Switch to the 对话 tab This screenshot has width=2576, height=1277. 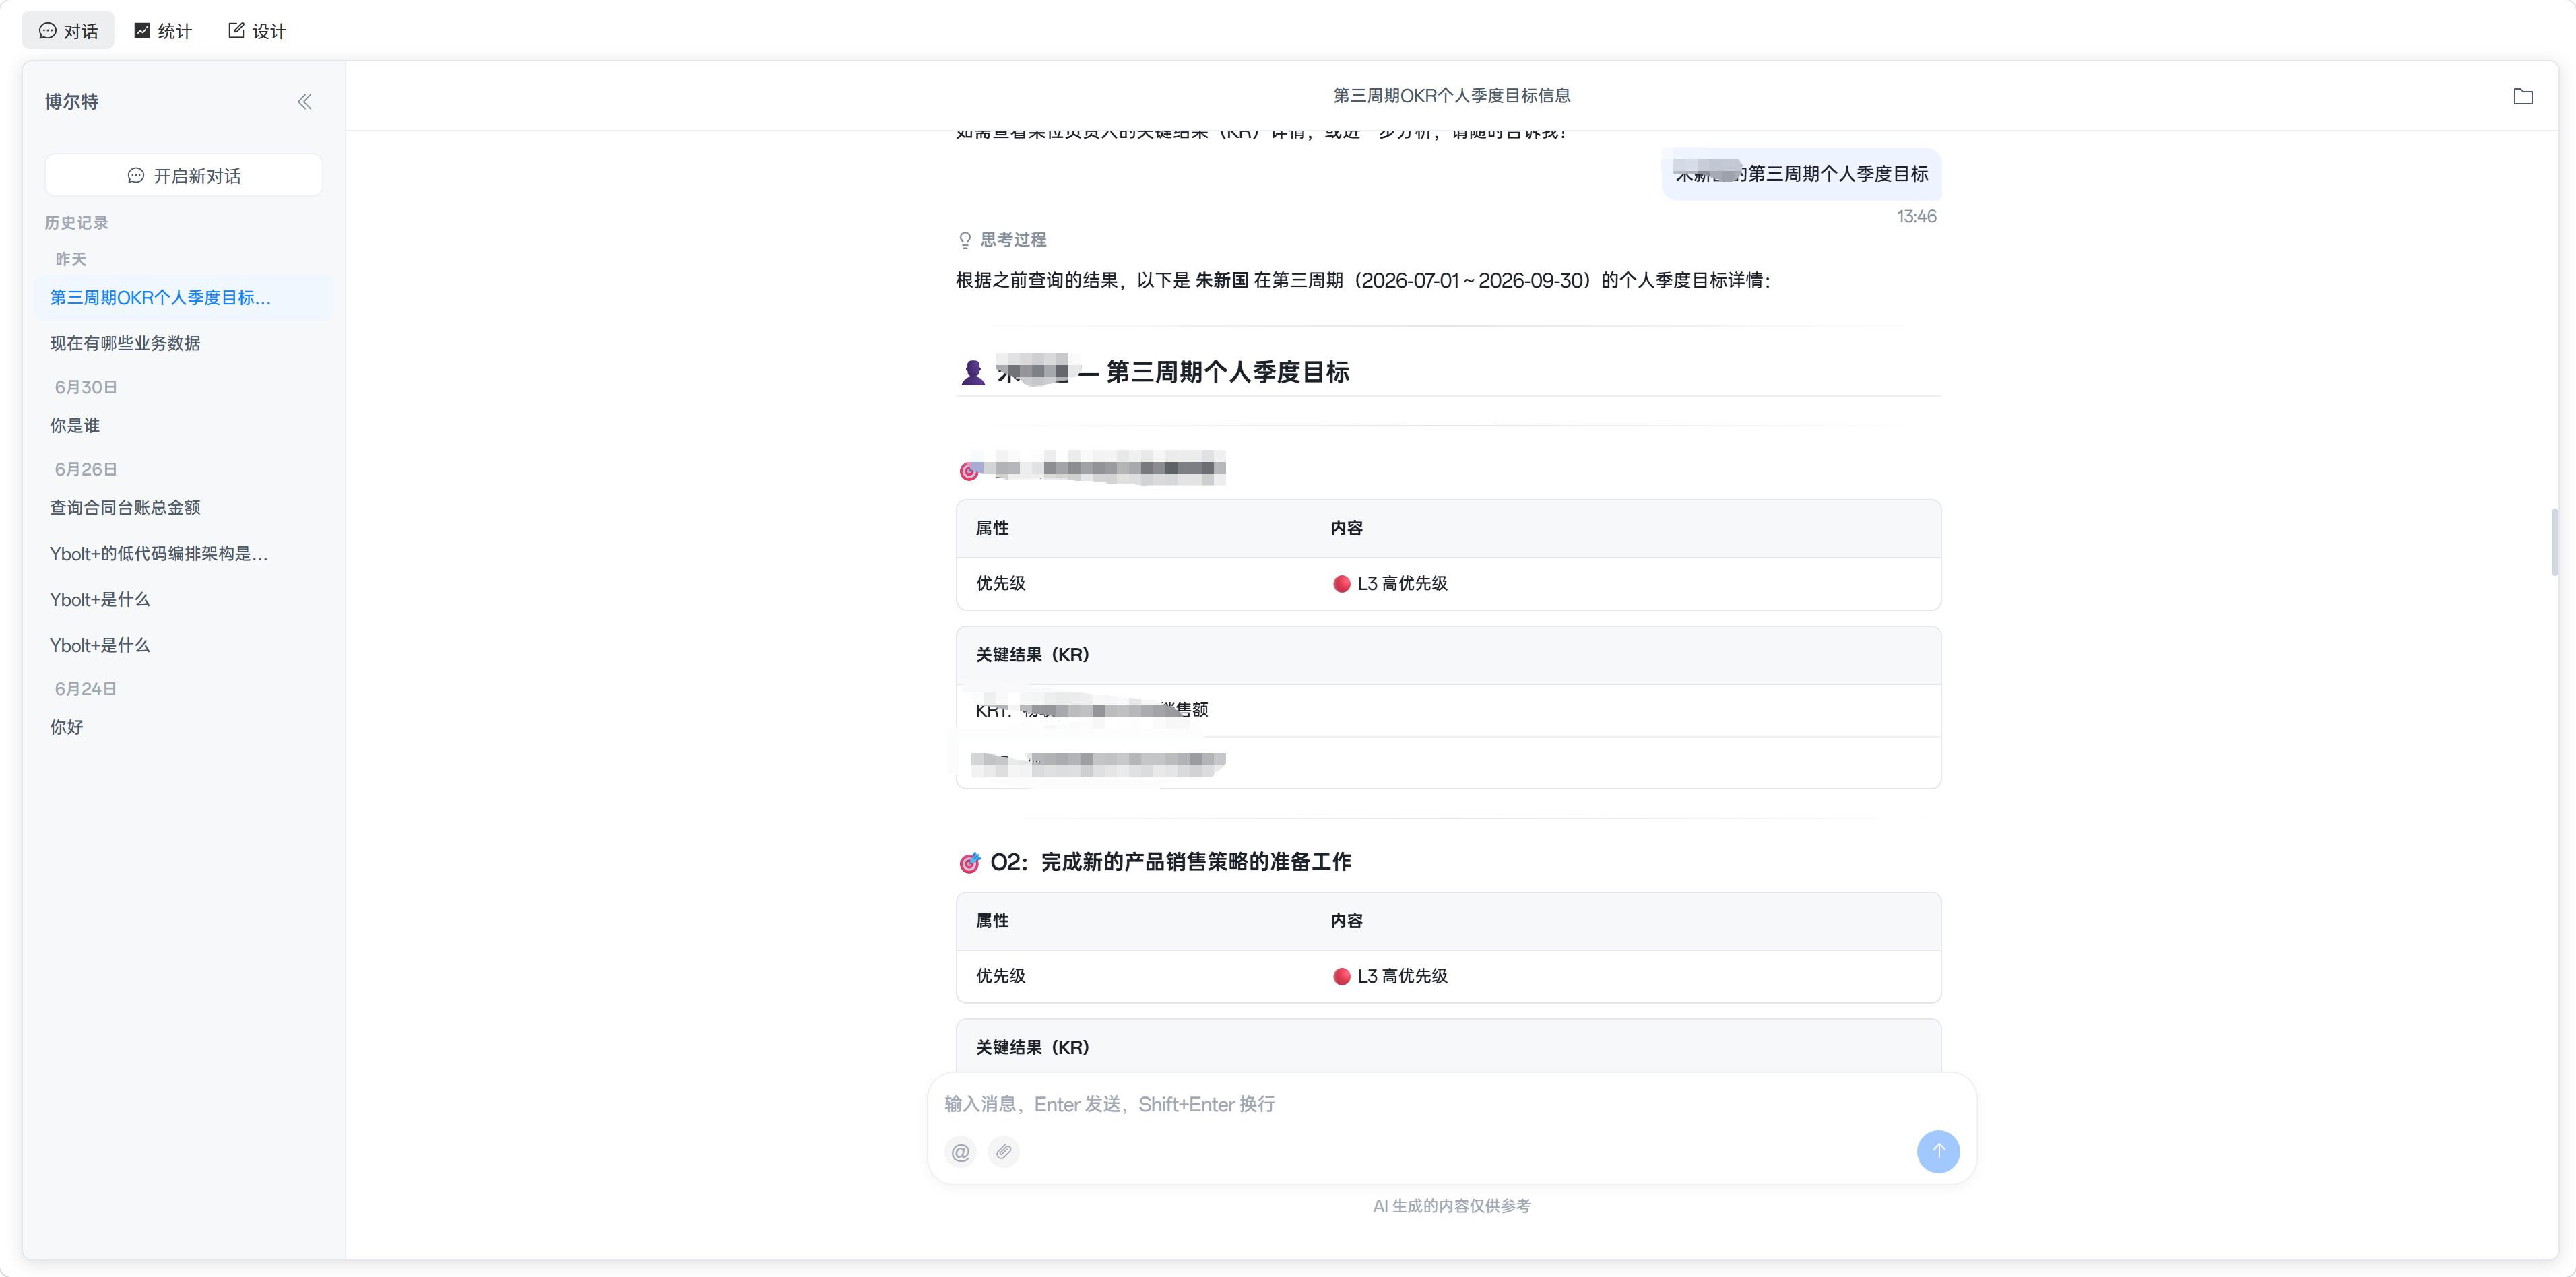[68, 31]
